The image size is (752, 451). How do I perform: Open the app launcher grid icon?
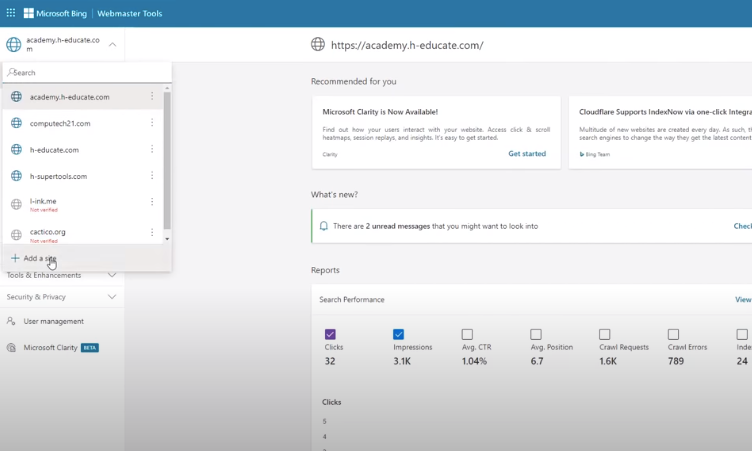(x=11, y=13)
